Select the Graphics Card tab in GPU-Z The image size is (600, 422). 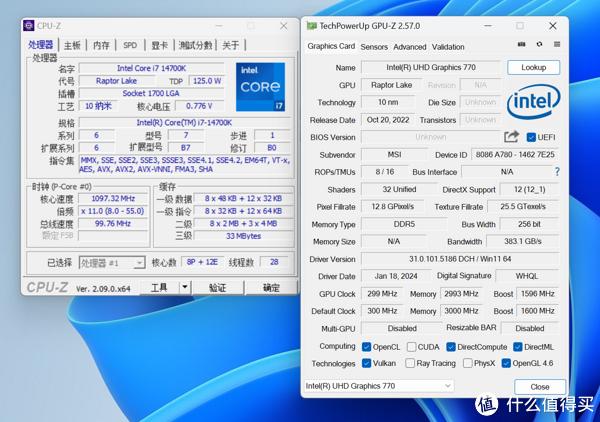pos(331,46)
